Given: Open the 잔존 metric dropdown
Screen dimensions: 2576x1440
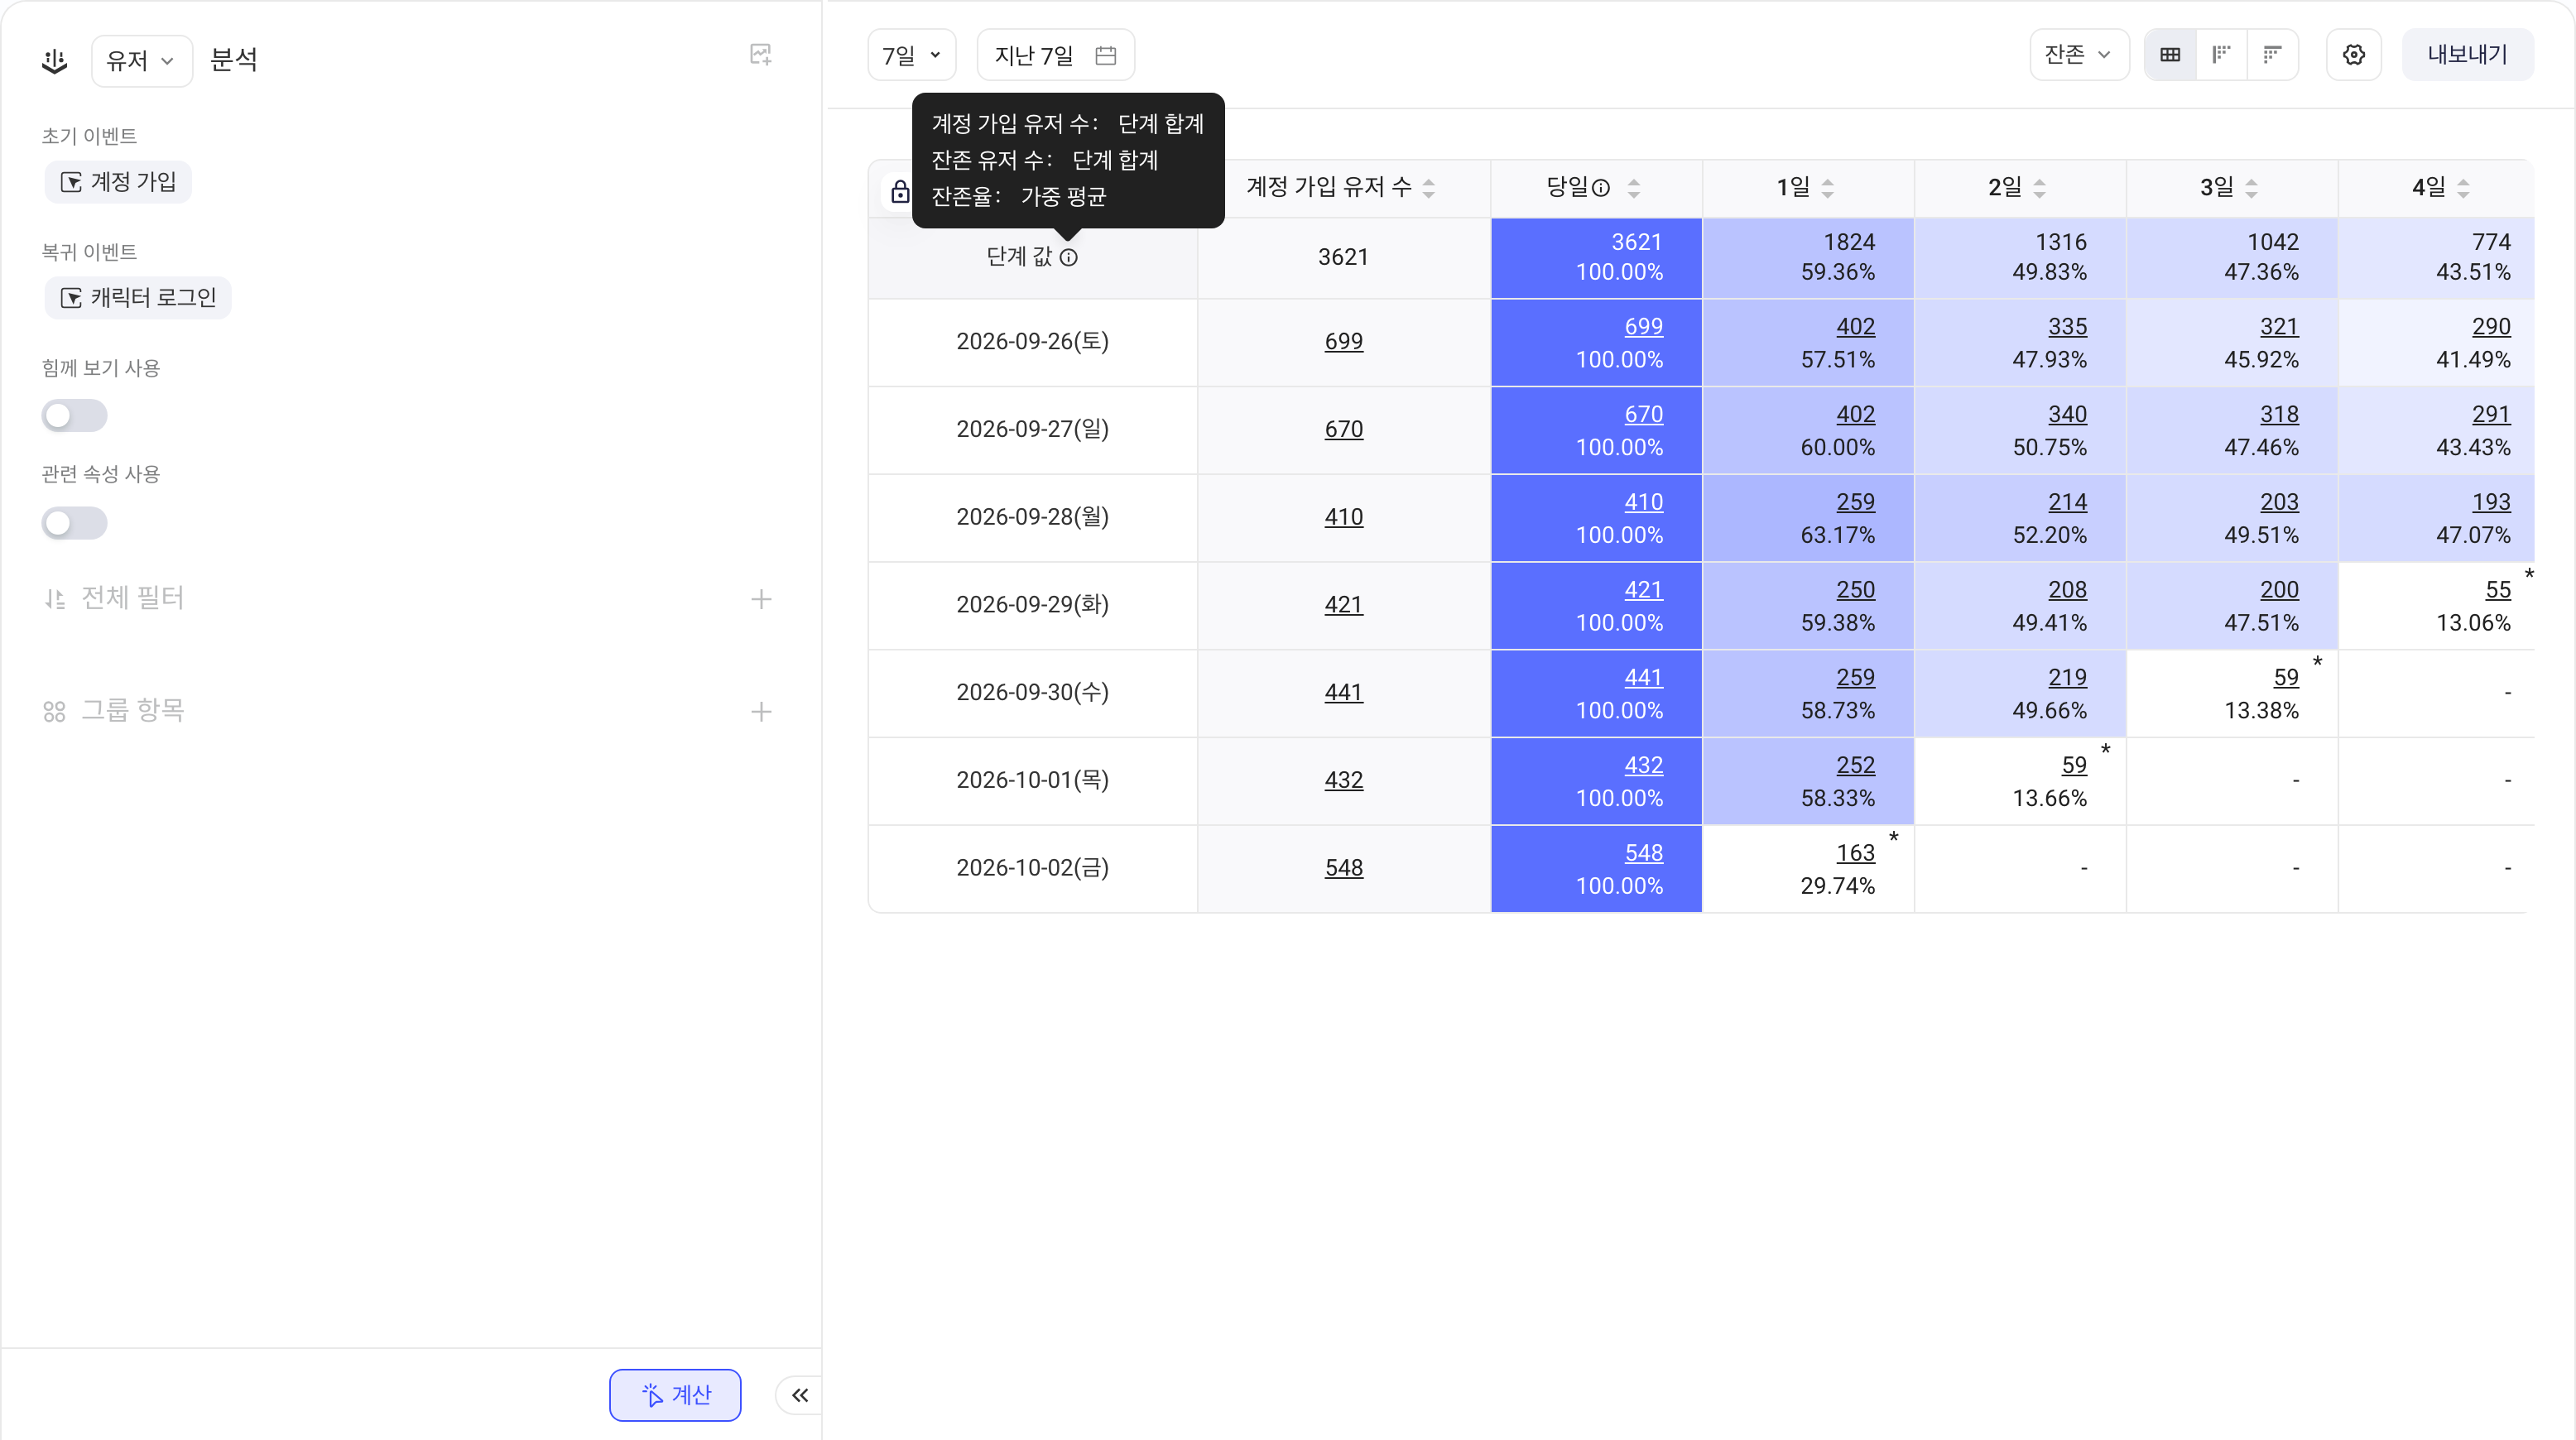Looking at the screenshot, I should pos(2079,55).
